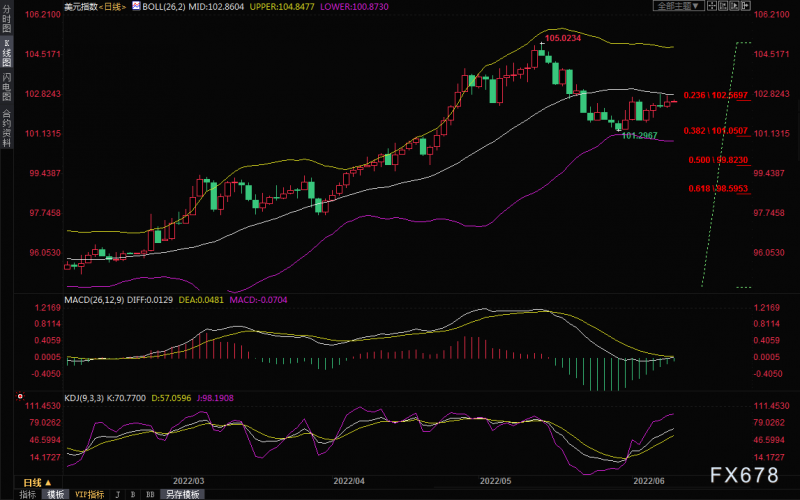Click the BOLL indicator chart icon
The height and width of the screenshot is (500, 800).
pyautogui.click(x=136, y=6)
